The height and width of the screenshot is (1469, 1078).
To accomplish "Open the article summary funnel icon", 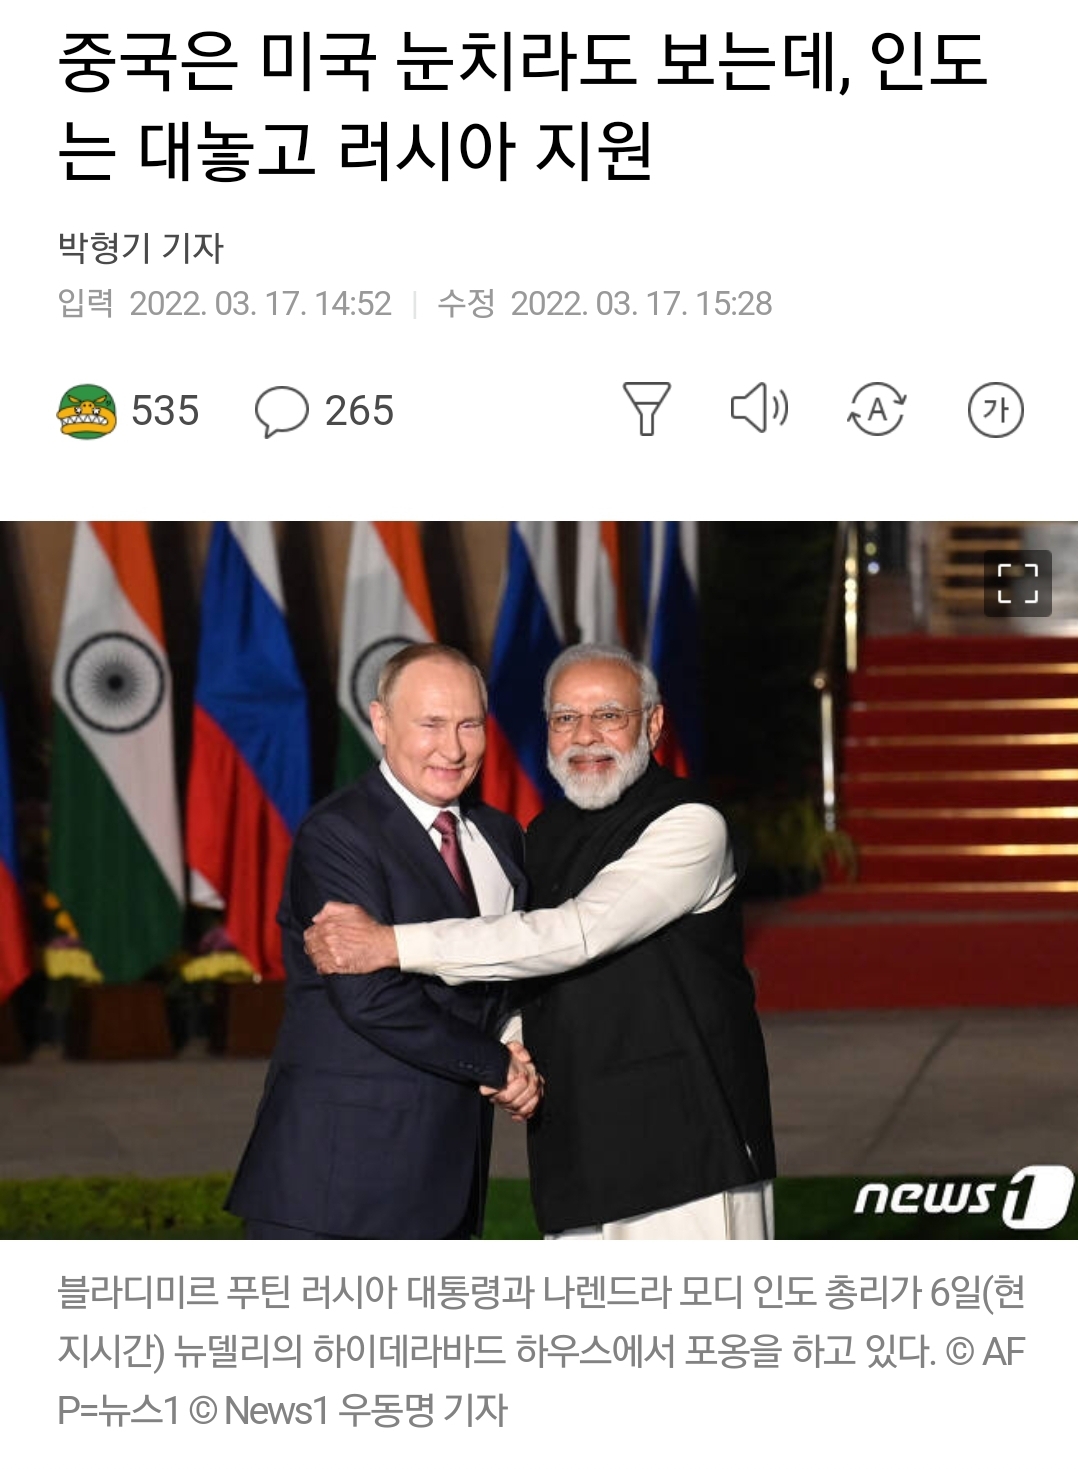I will click(x=646, y=409).
